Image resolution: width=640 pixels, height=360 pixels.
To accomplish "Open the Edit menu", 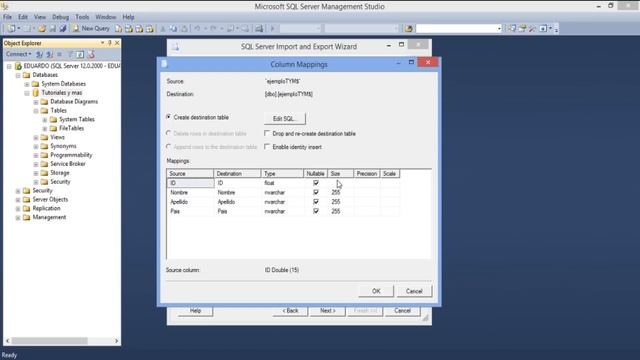I will click(x=23, y=17).
